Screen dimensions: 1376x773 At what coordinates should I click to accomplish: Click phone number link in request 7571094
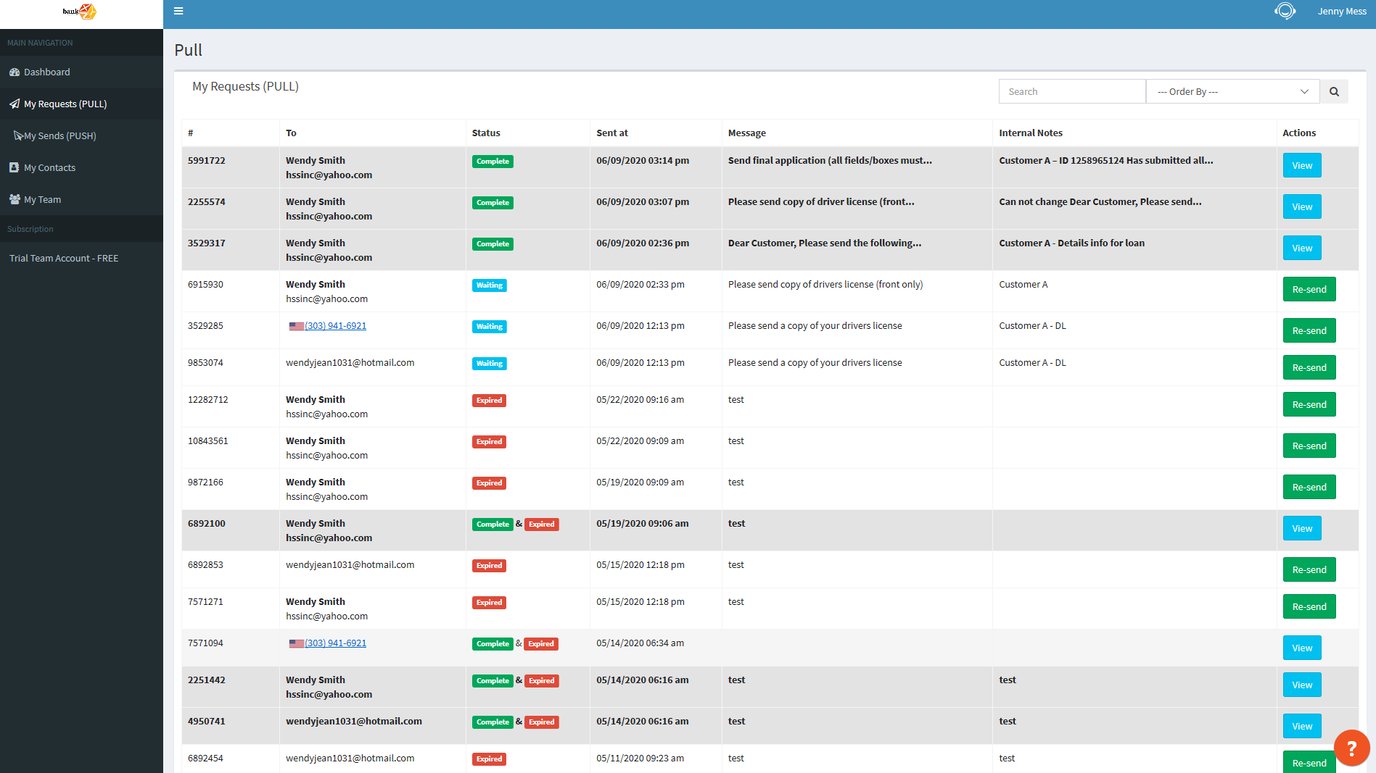click(x=335, y=643)
